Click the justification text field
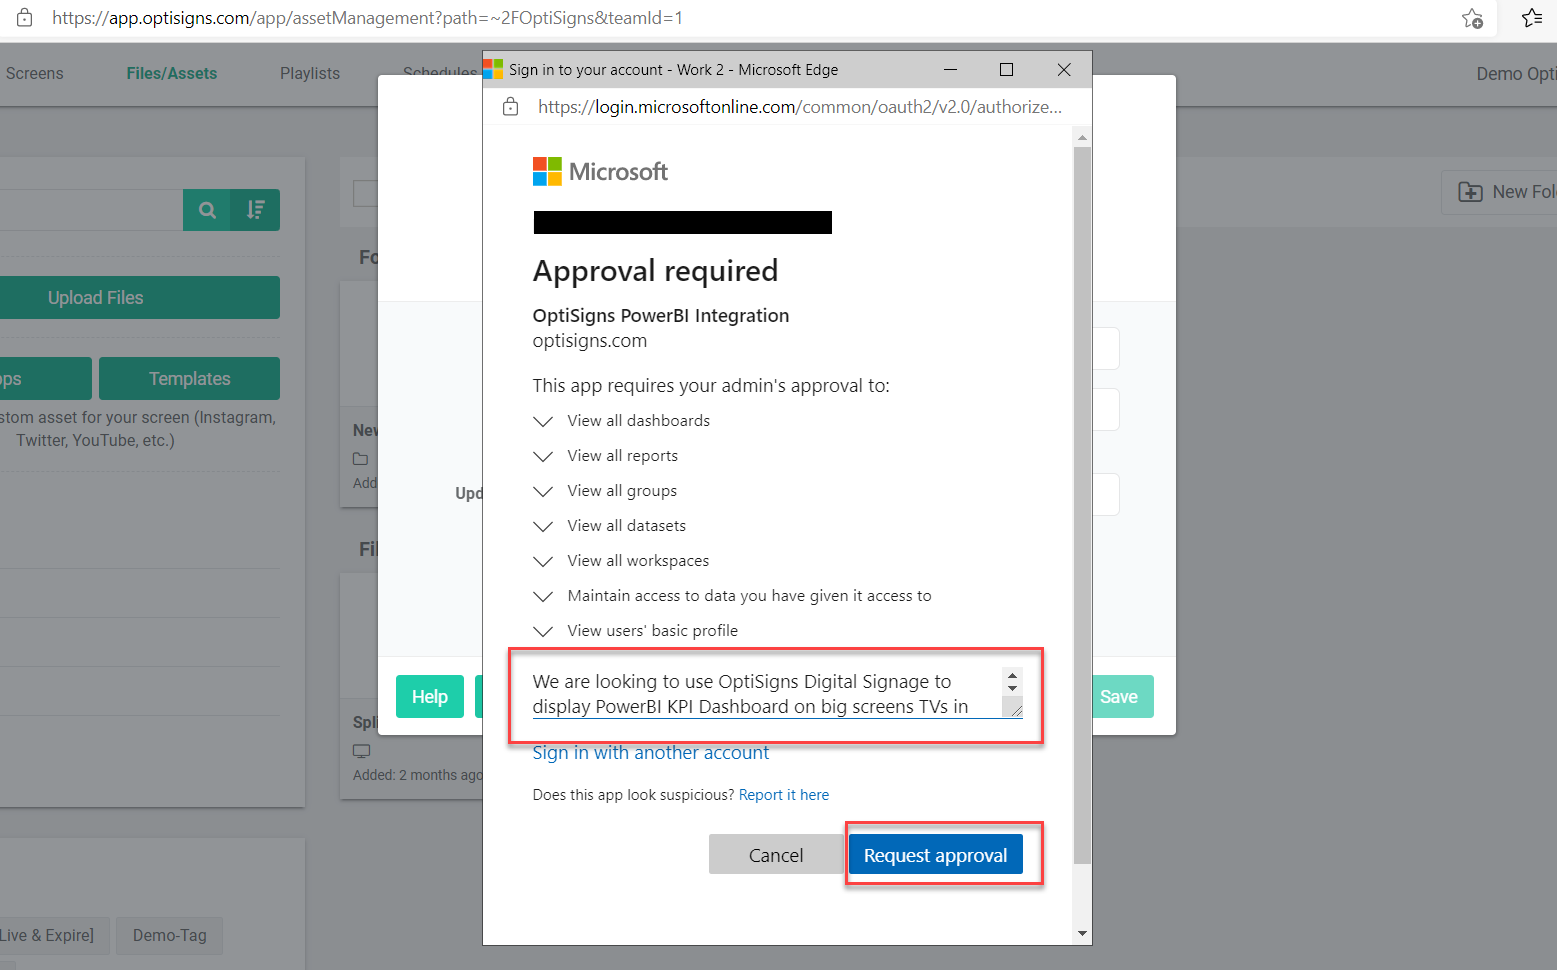1557x970 pixels. 765,694
